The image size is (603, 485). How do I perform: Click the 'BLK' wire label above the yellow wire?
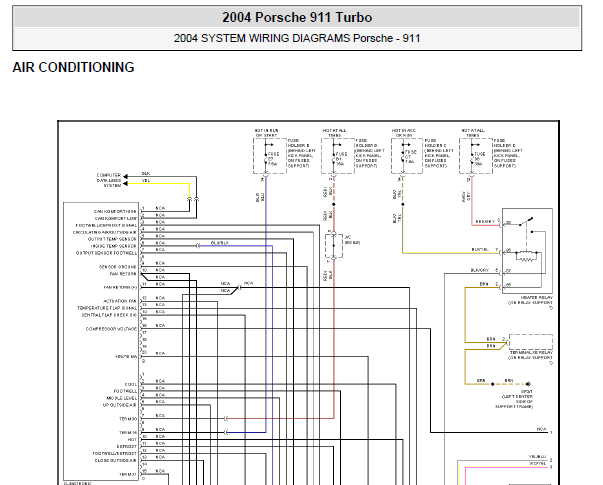point(146,174)
